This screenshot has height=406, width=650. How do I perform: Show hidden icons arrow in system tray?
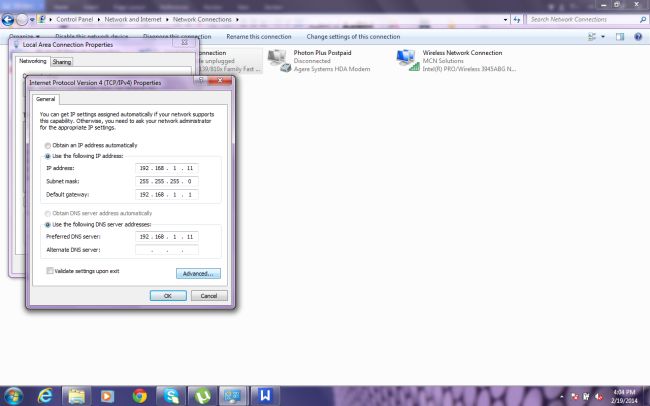pos(562,397)
